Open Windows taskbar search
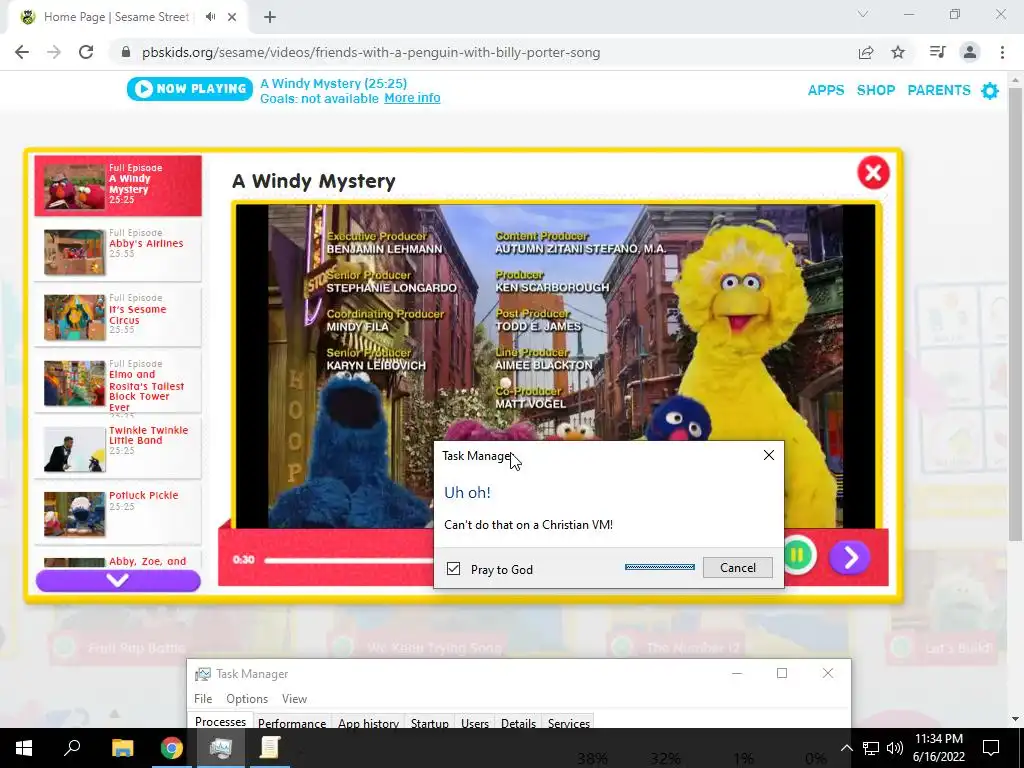 [x=72, y=748]
